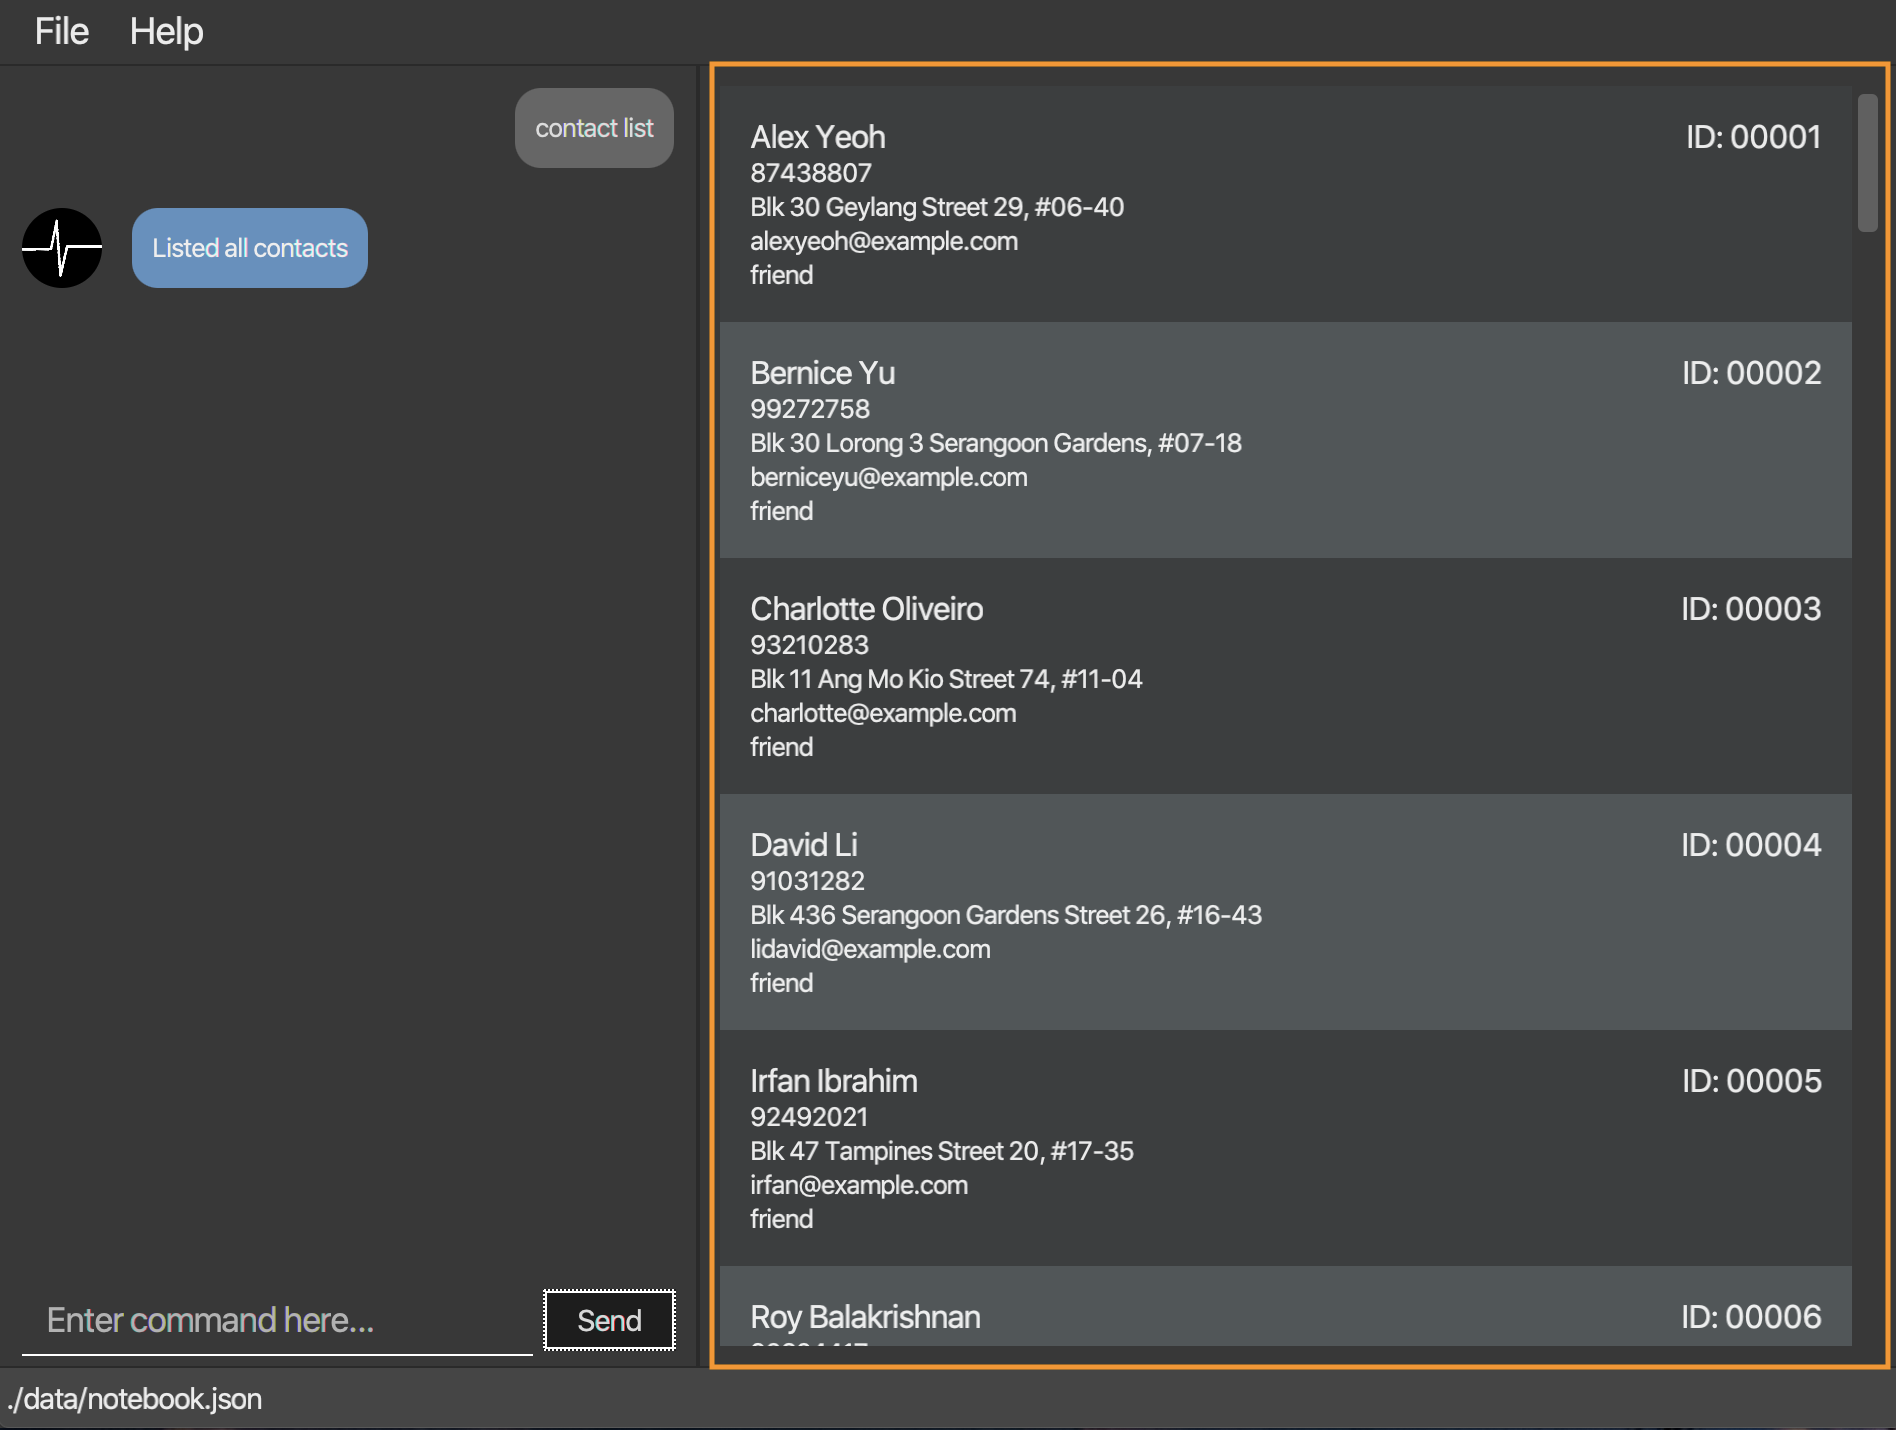Screen dimensions: 1896x1430
Task: Click phone number 93210283
Action: (809, 645)
